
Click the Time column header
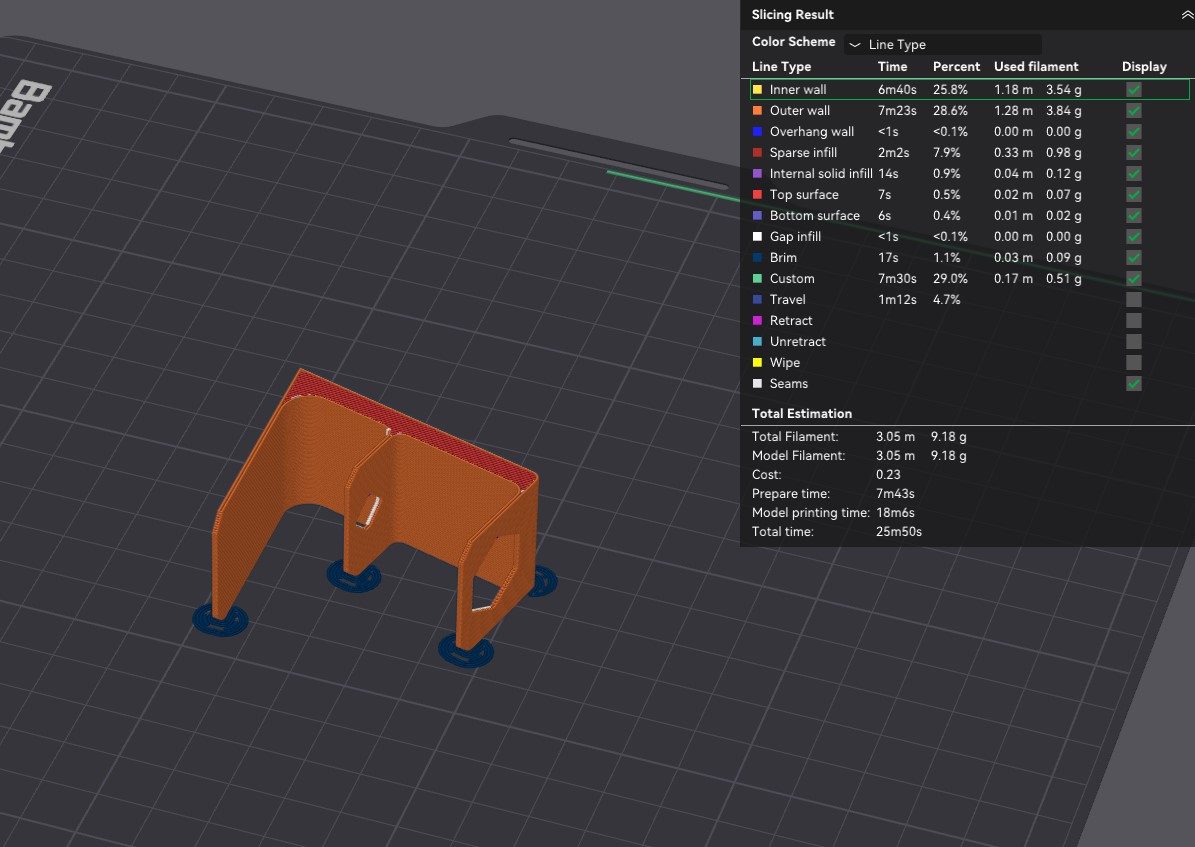(x=892, y=66)
